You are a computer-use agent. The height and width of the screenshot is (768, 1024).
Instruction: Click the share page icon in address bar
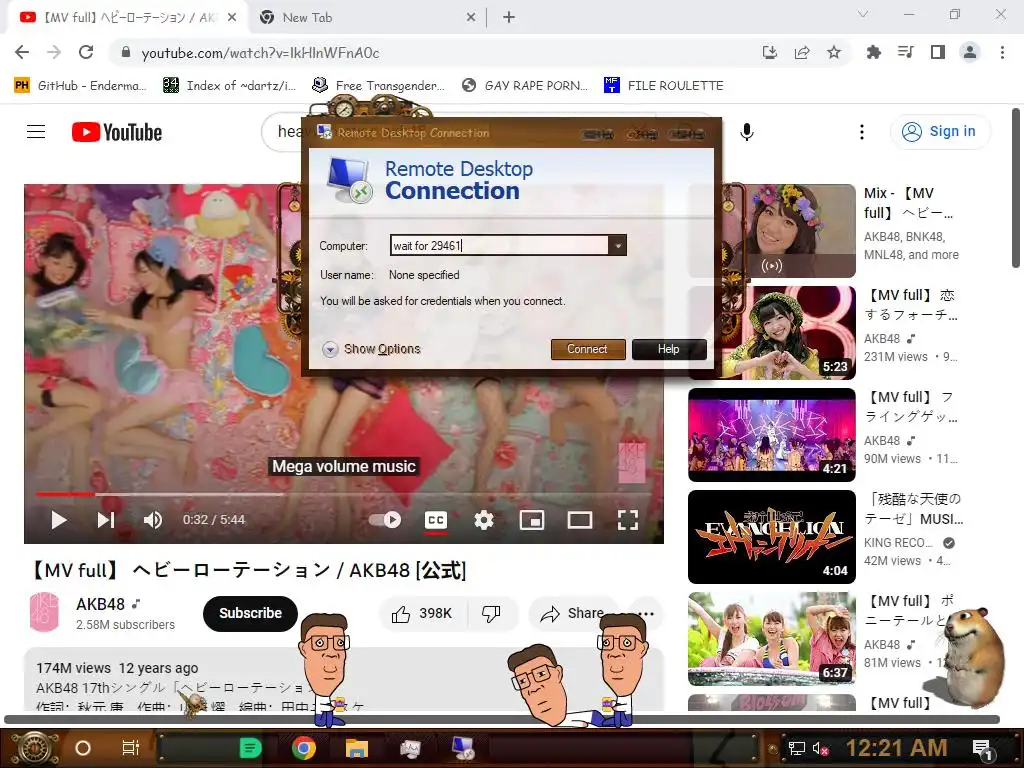[x=802, y=52]
